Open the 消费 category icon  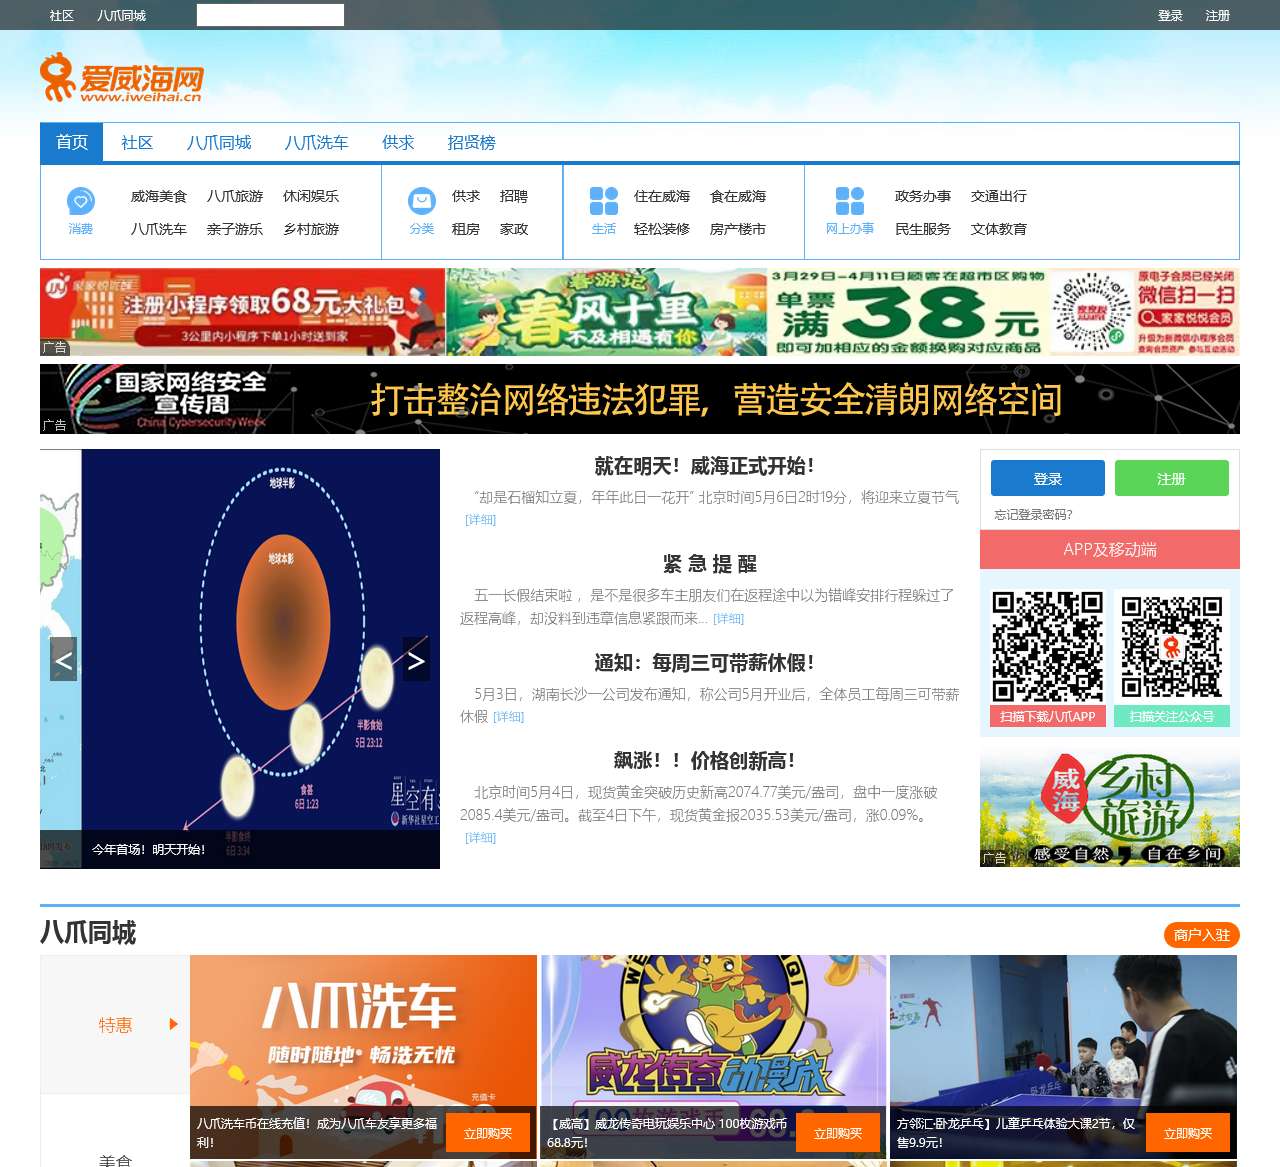(81, 201)
